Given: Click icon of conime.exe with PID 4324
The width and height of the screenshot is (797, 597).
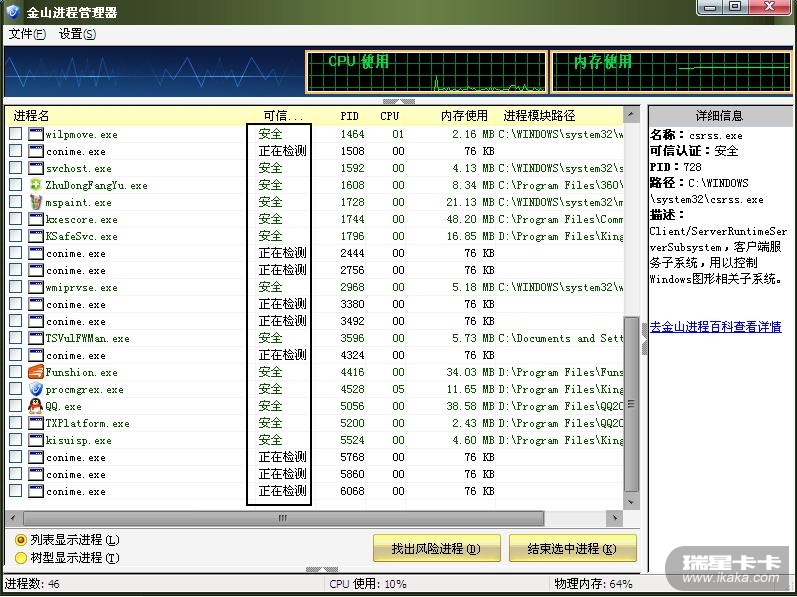Looking at the screenshot, I should (36, 355).
